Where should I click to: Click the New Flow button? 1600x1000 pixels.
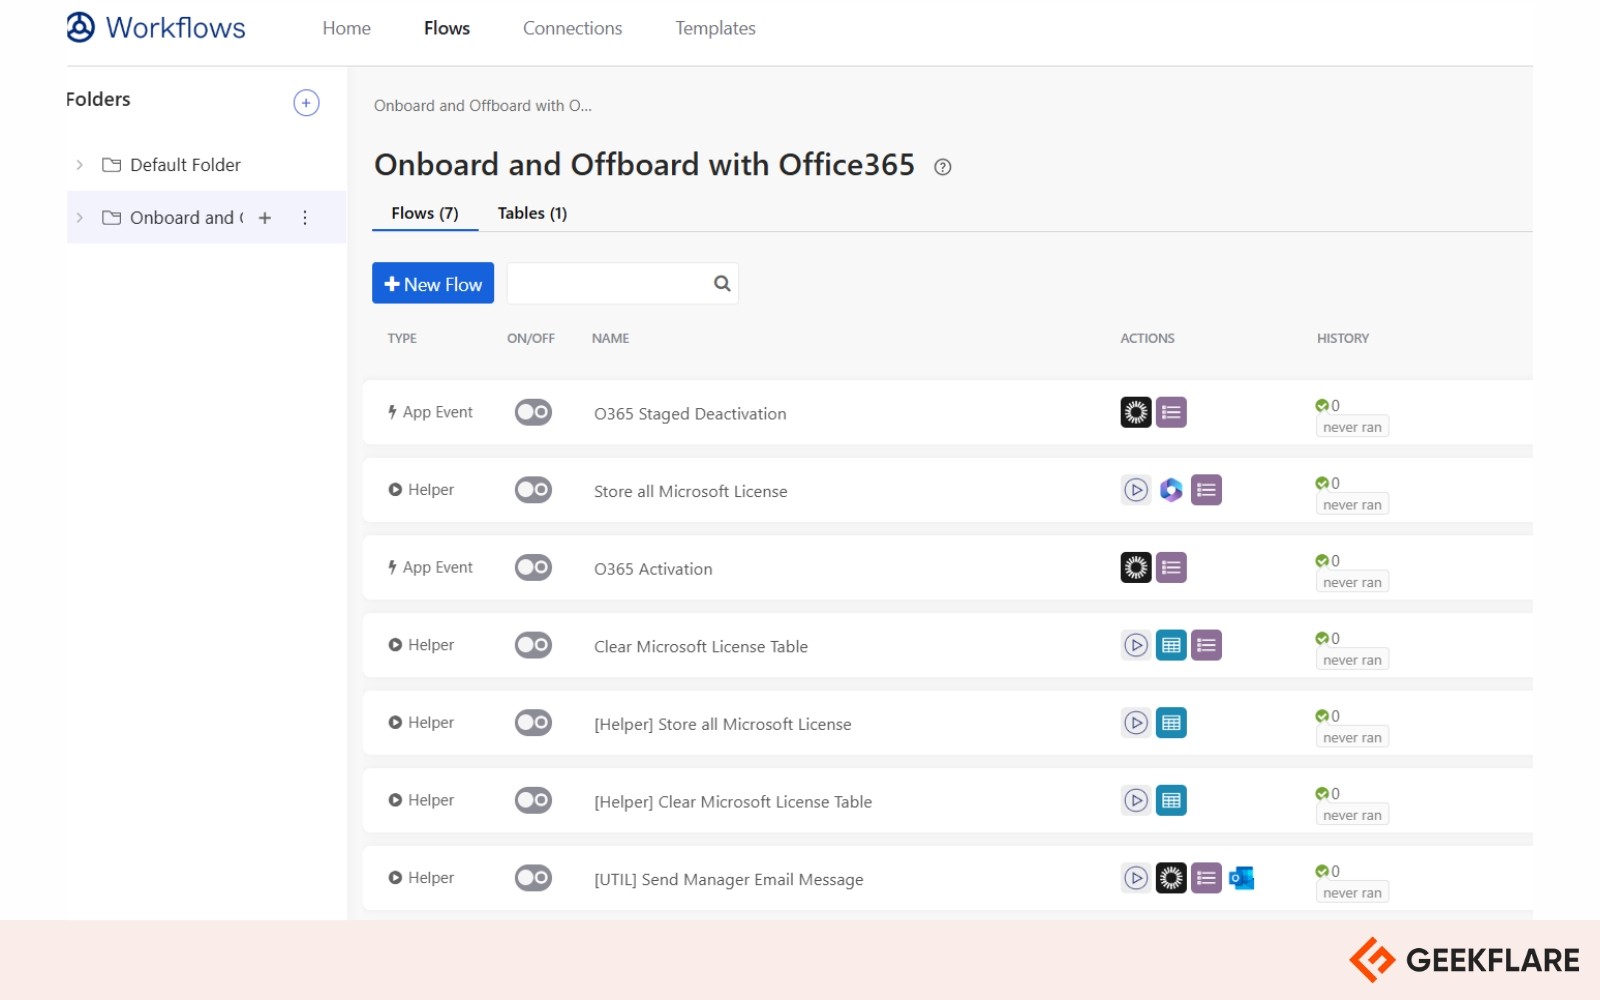[x=433, y=284]
